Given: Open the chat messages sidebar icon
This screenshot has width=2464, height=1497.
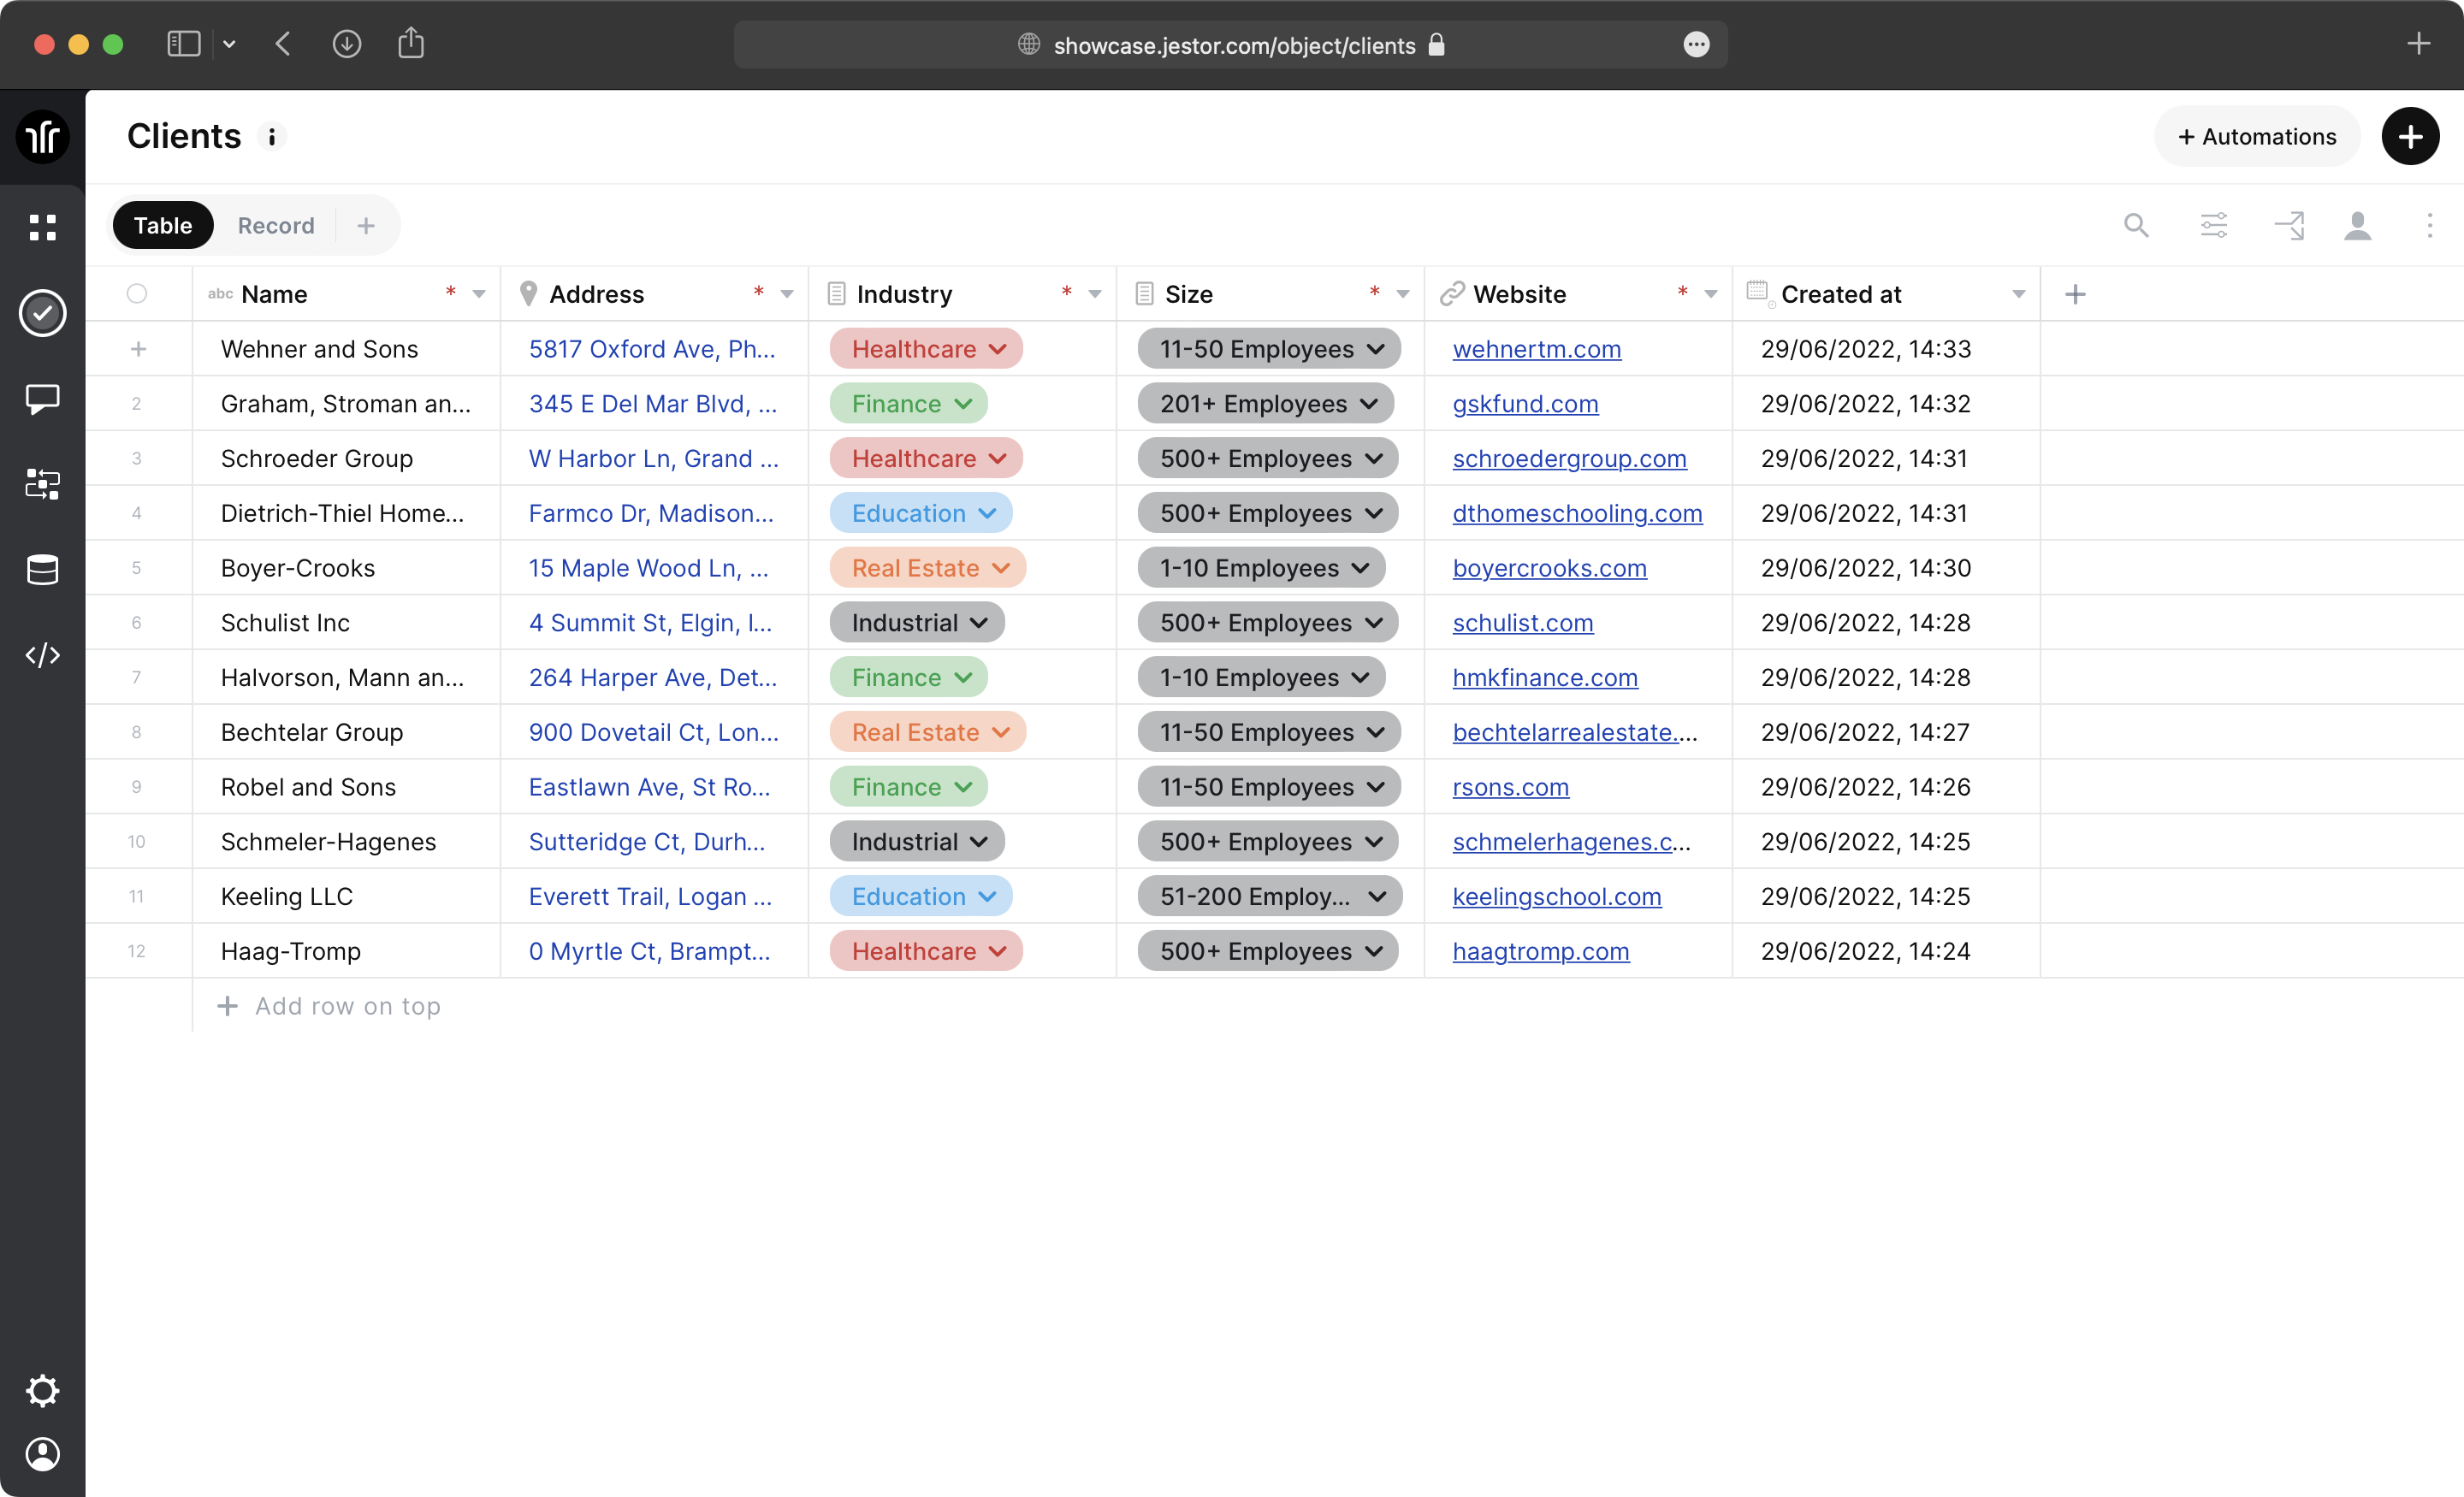Looking at the screenshot, I should click(x=42, y=399).
